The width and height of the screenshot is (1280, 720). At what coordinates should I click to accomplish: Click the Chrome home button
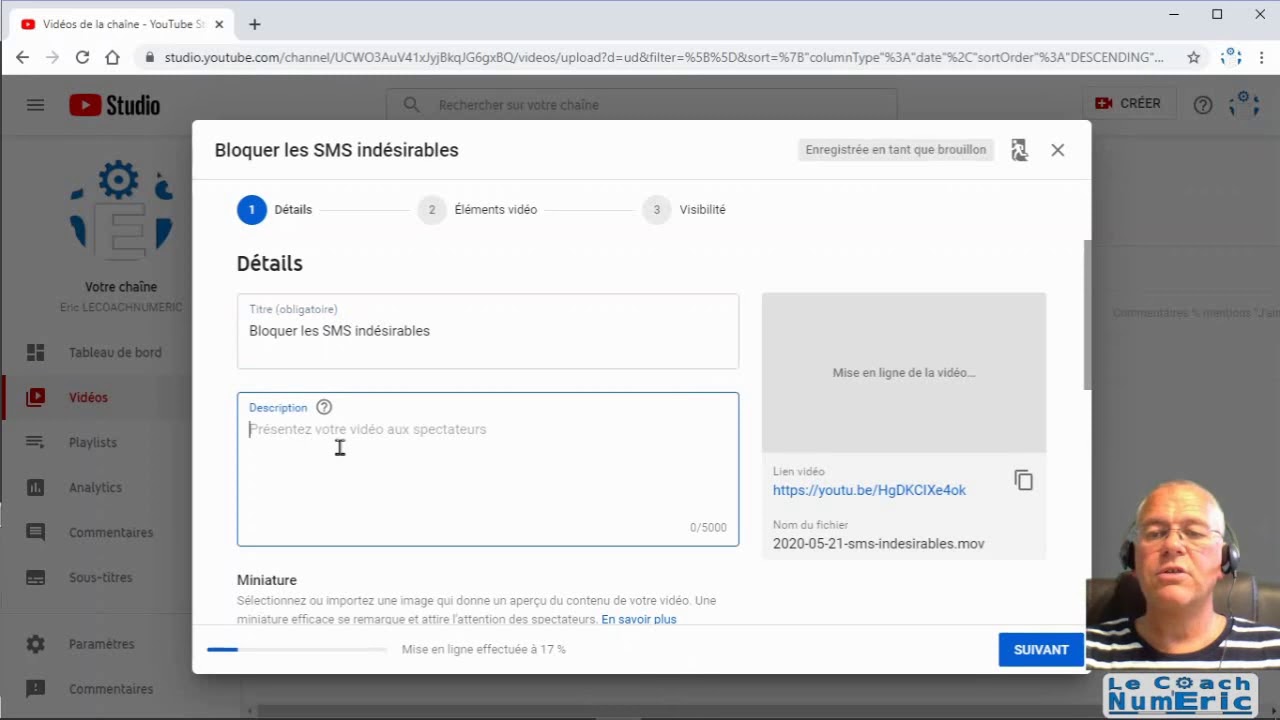(x=112, y=57)
